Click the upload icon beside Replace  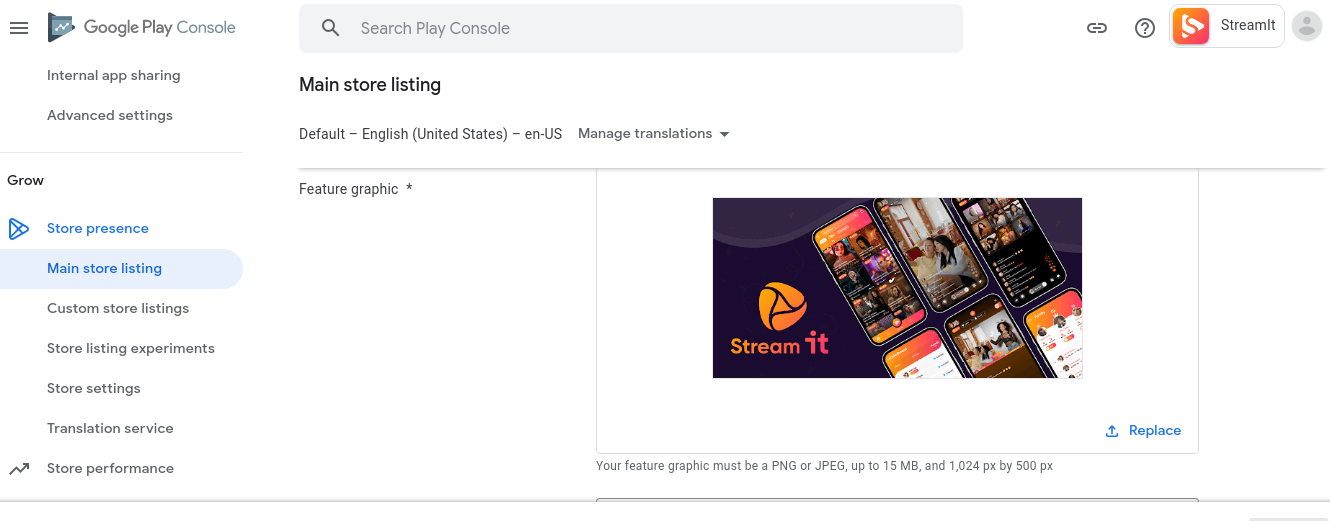[1112, 431]
